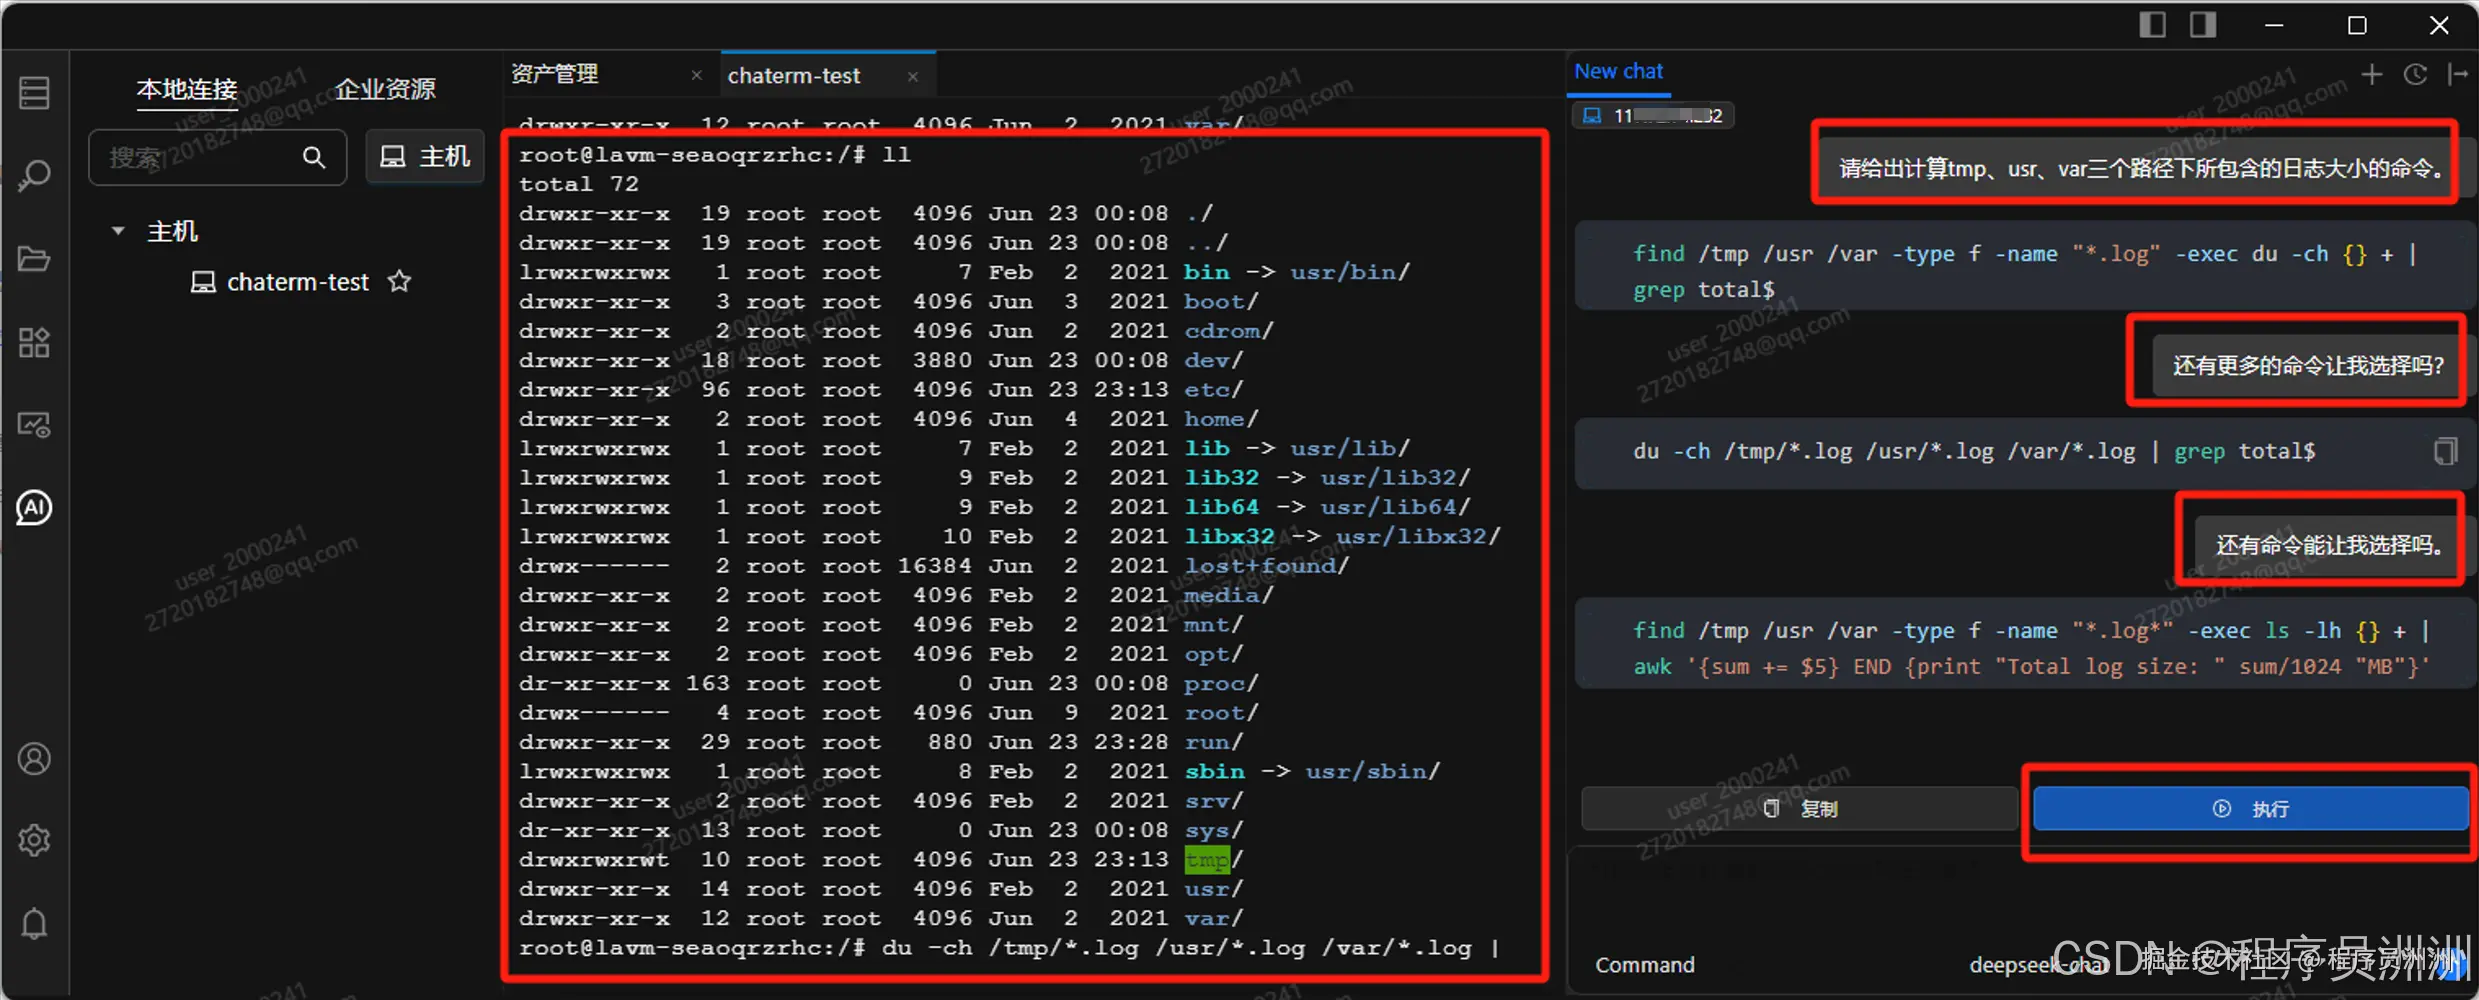Click srv/ in the terminal listing
Image resolution: width=2479 pixels, height=1000 pixels.
[1214, 801]
